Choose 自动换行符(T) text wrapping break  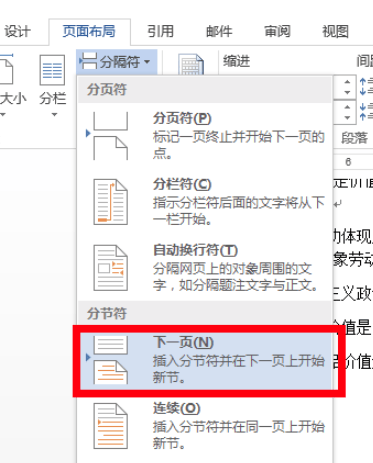(204, 268)
